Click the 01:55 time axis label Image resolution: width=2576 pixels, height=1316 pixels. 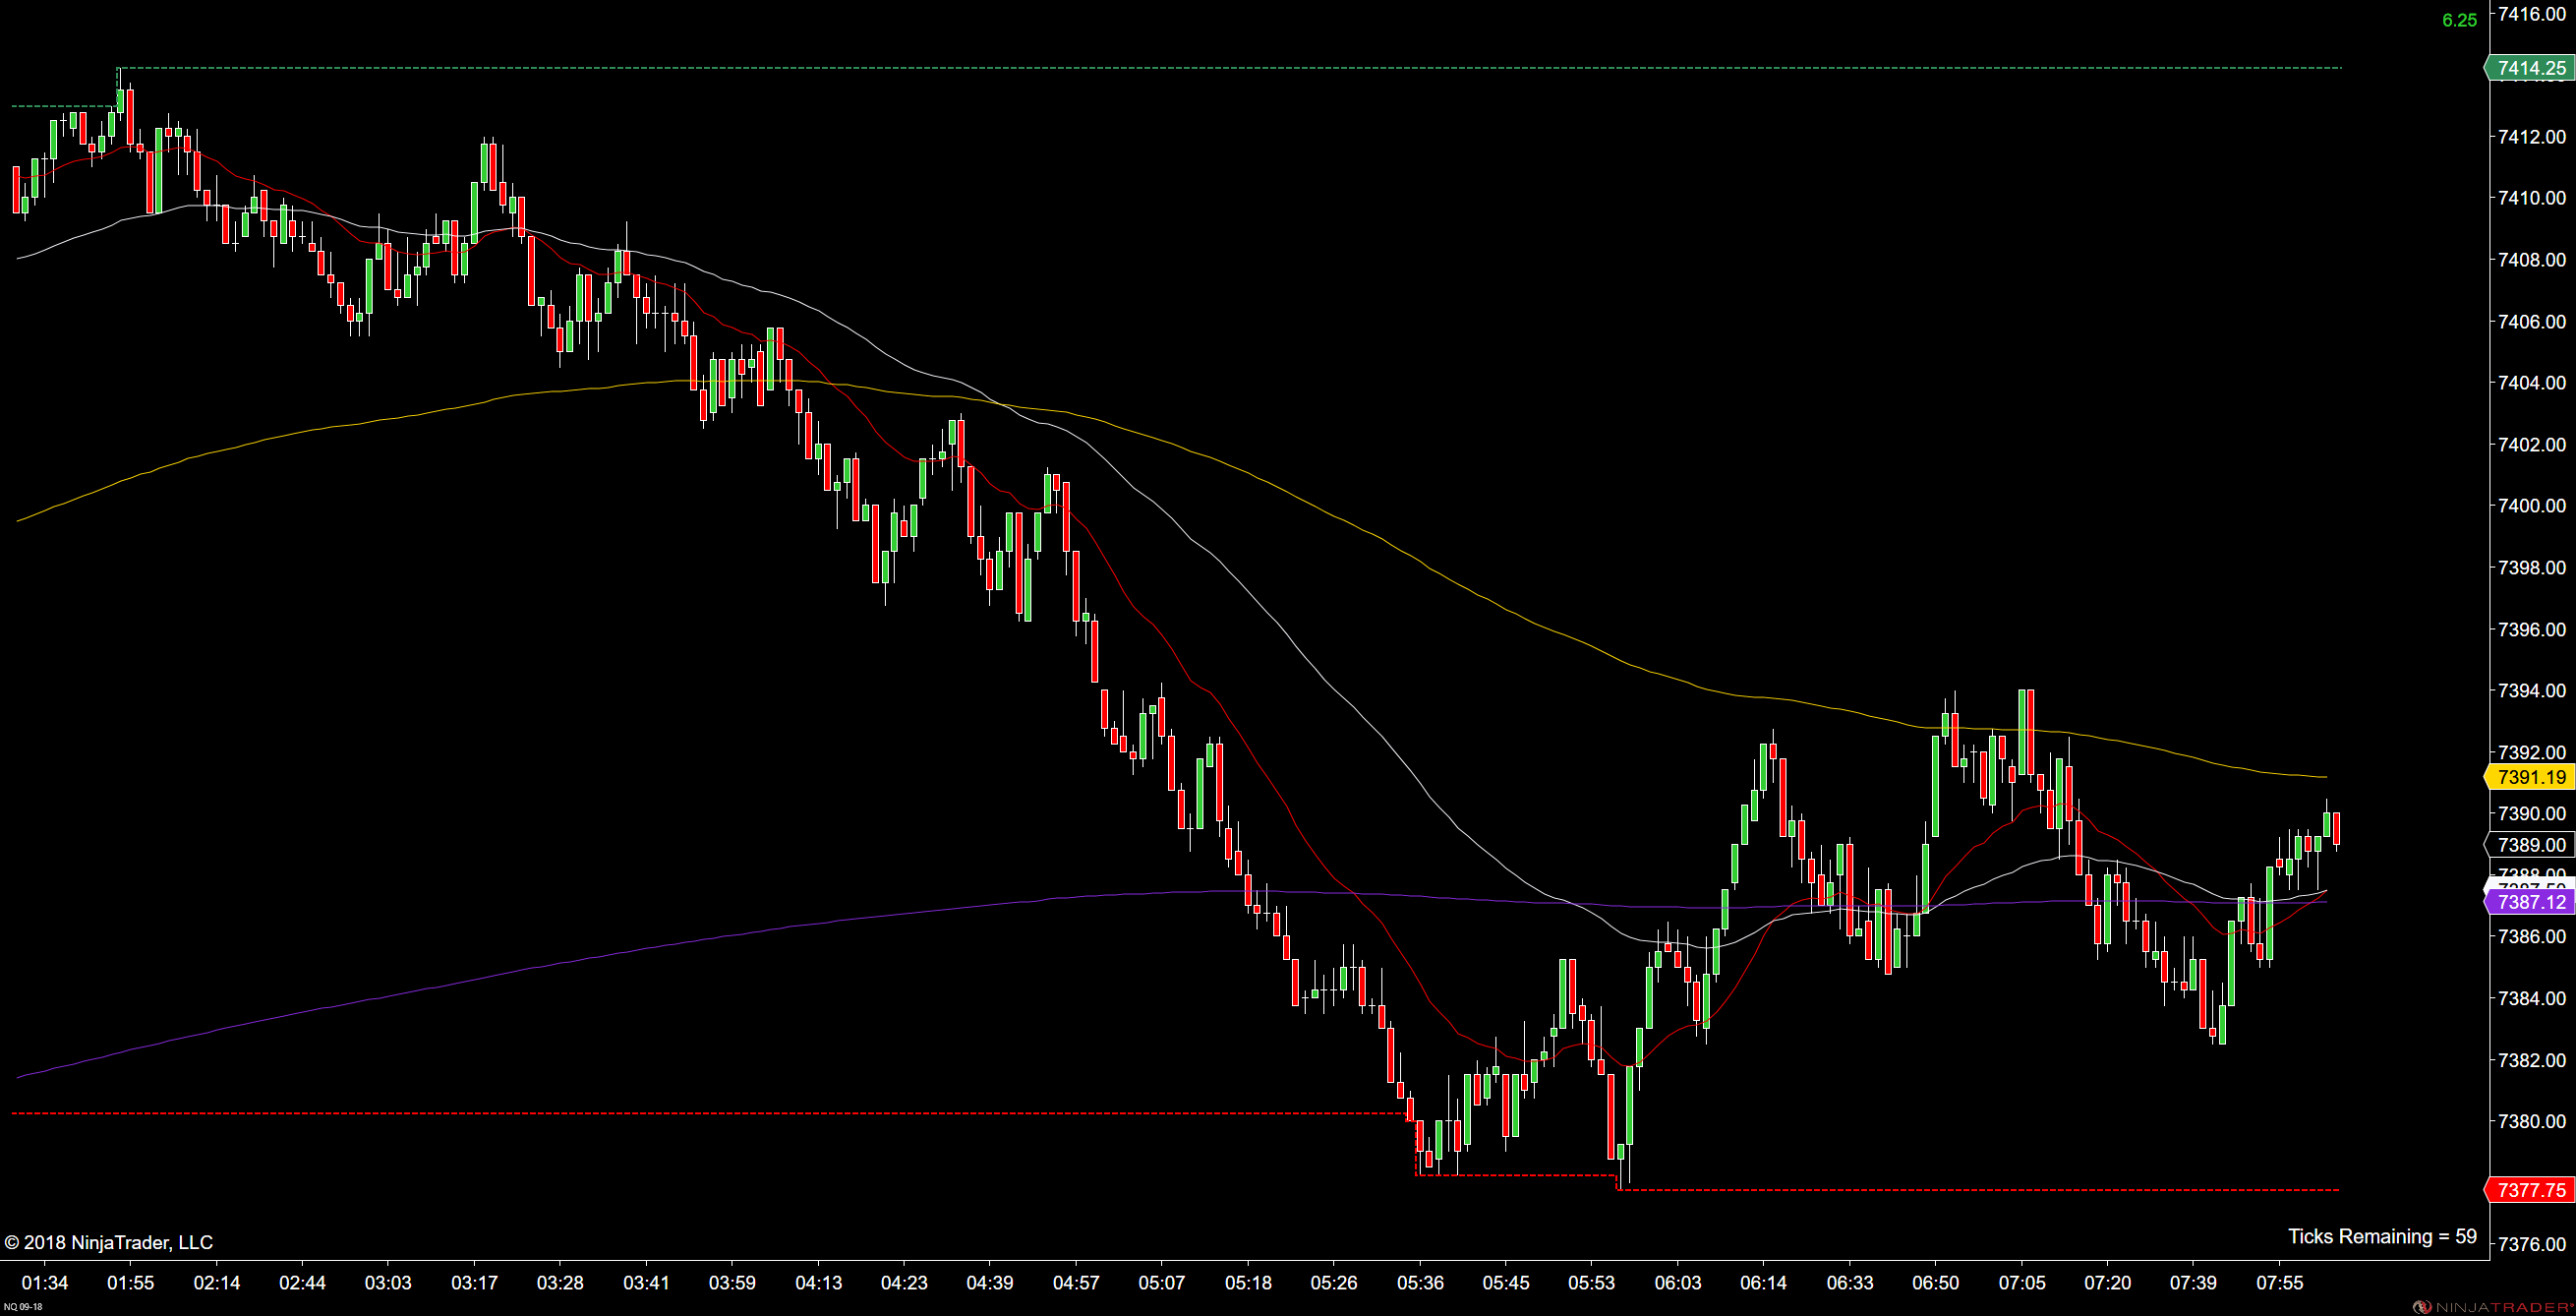(131, 1283)
